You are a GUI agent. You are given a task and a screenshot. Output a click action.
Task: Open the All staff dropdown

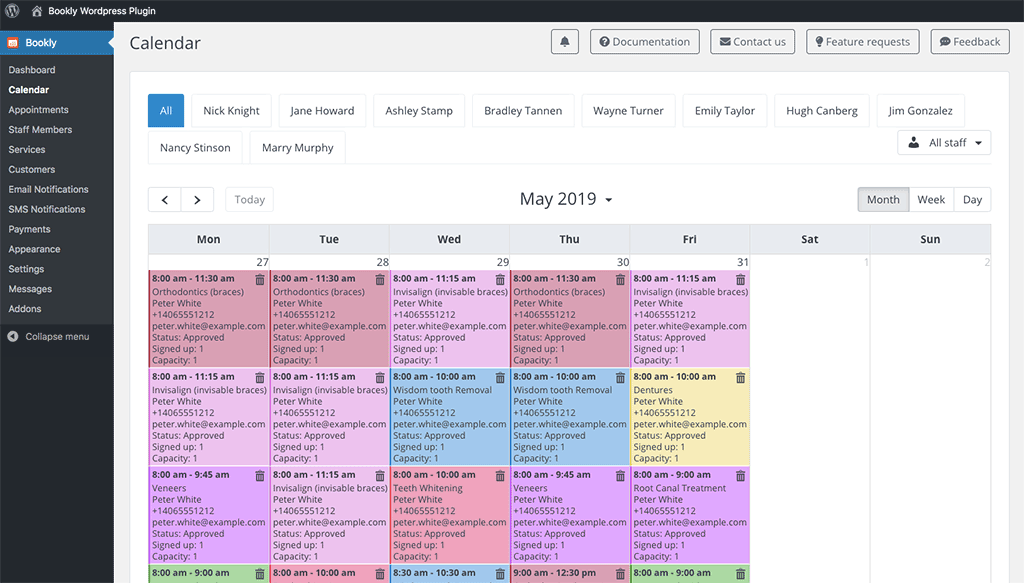click(944, 143)
